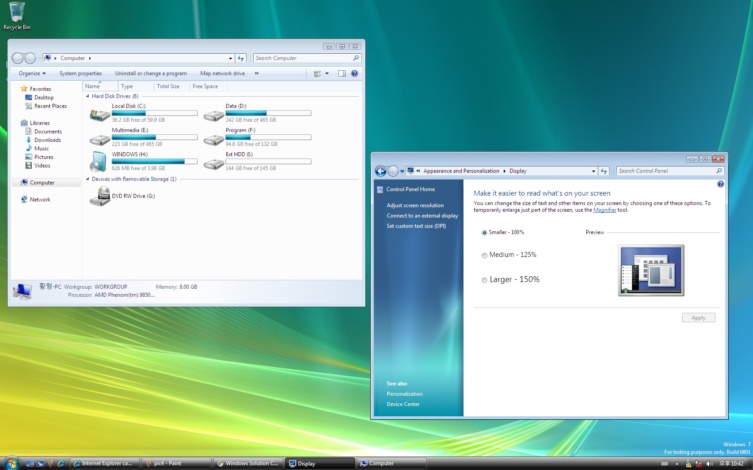
Task: Select the WINDOWS (H:) drive icon
Action: click(98, 162)
